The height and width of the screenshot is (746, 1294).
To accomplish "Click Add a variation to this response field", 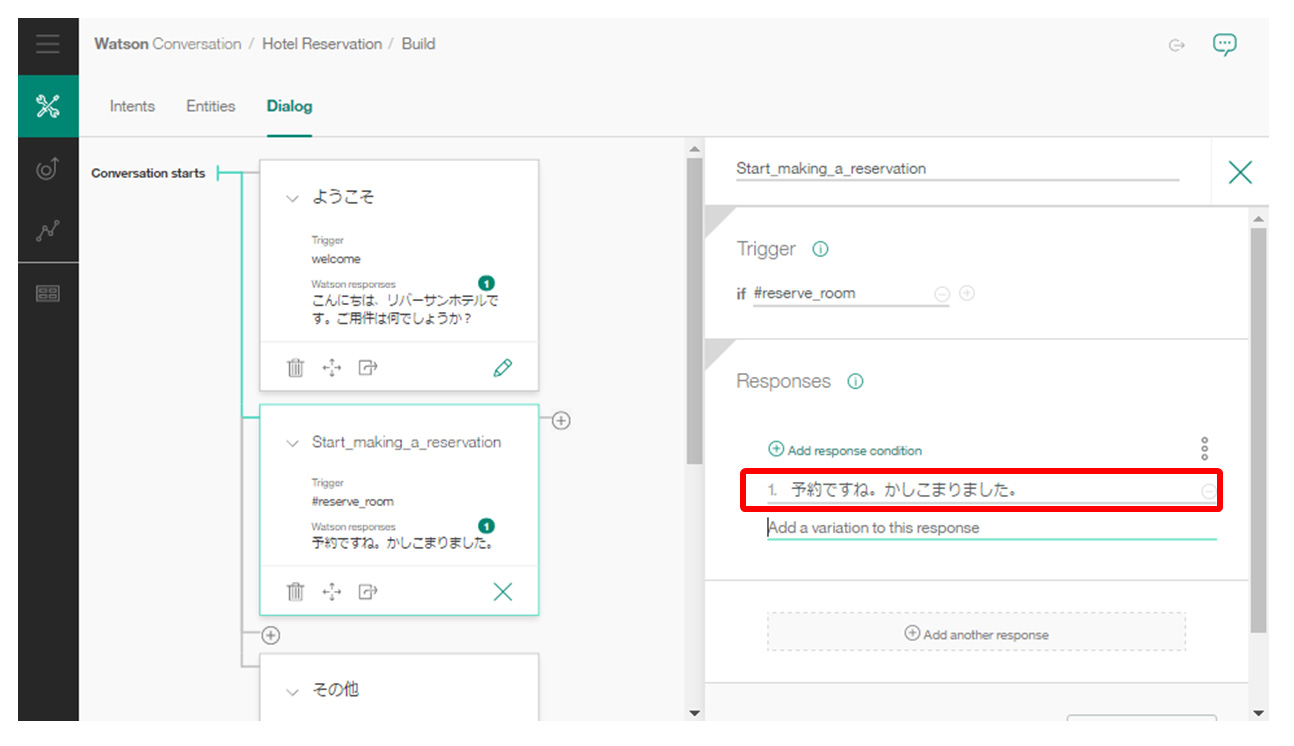I will 991,528.
